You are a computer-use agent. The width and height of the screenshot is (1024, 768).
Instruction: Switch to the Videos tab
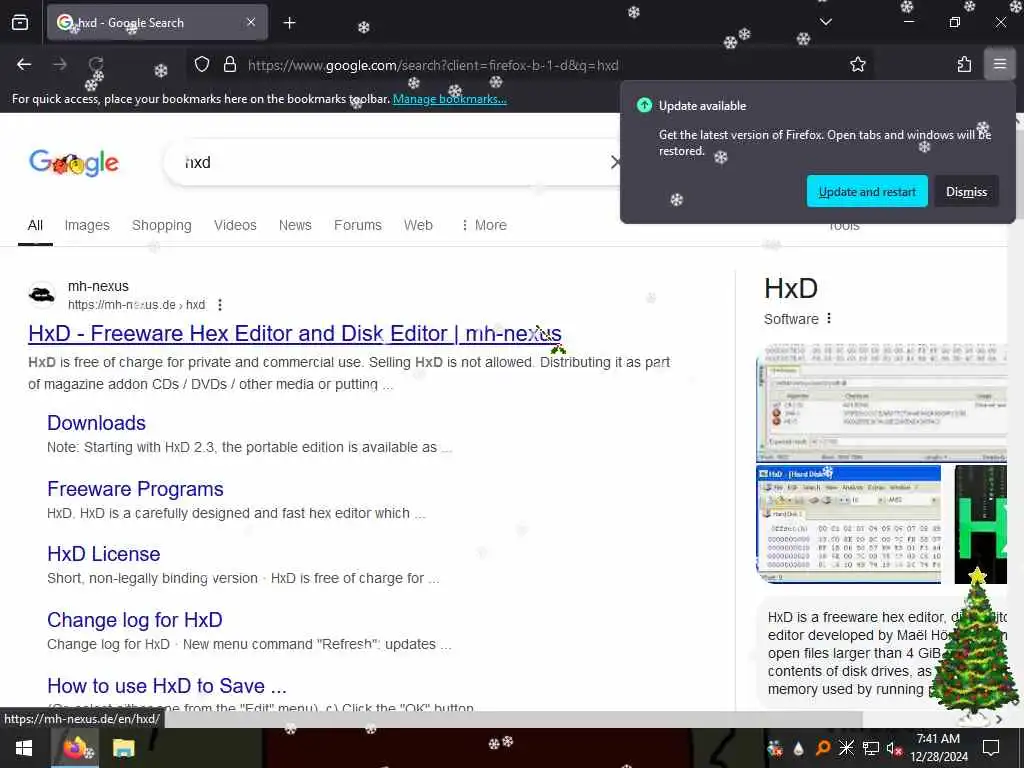235,225
